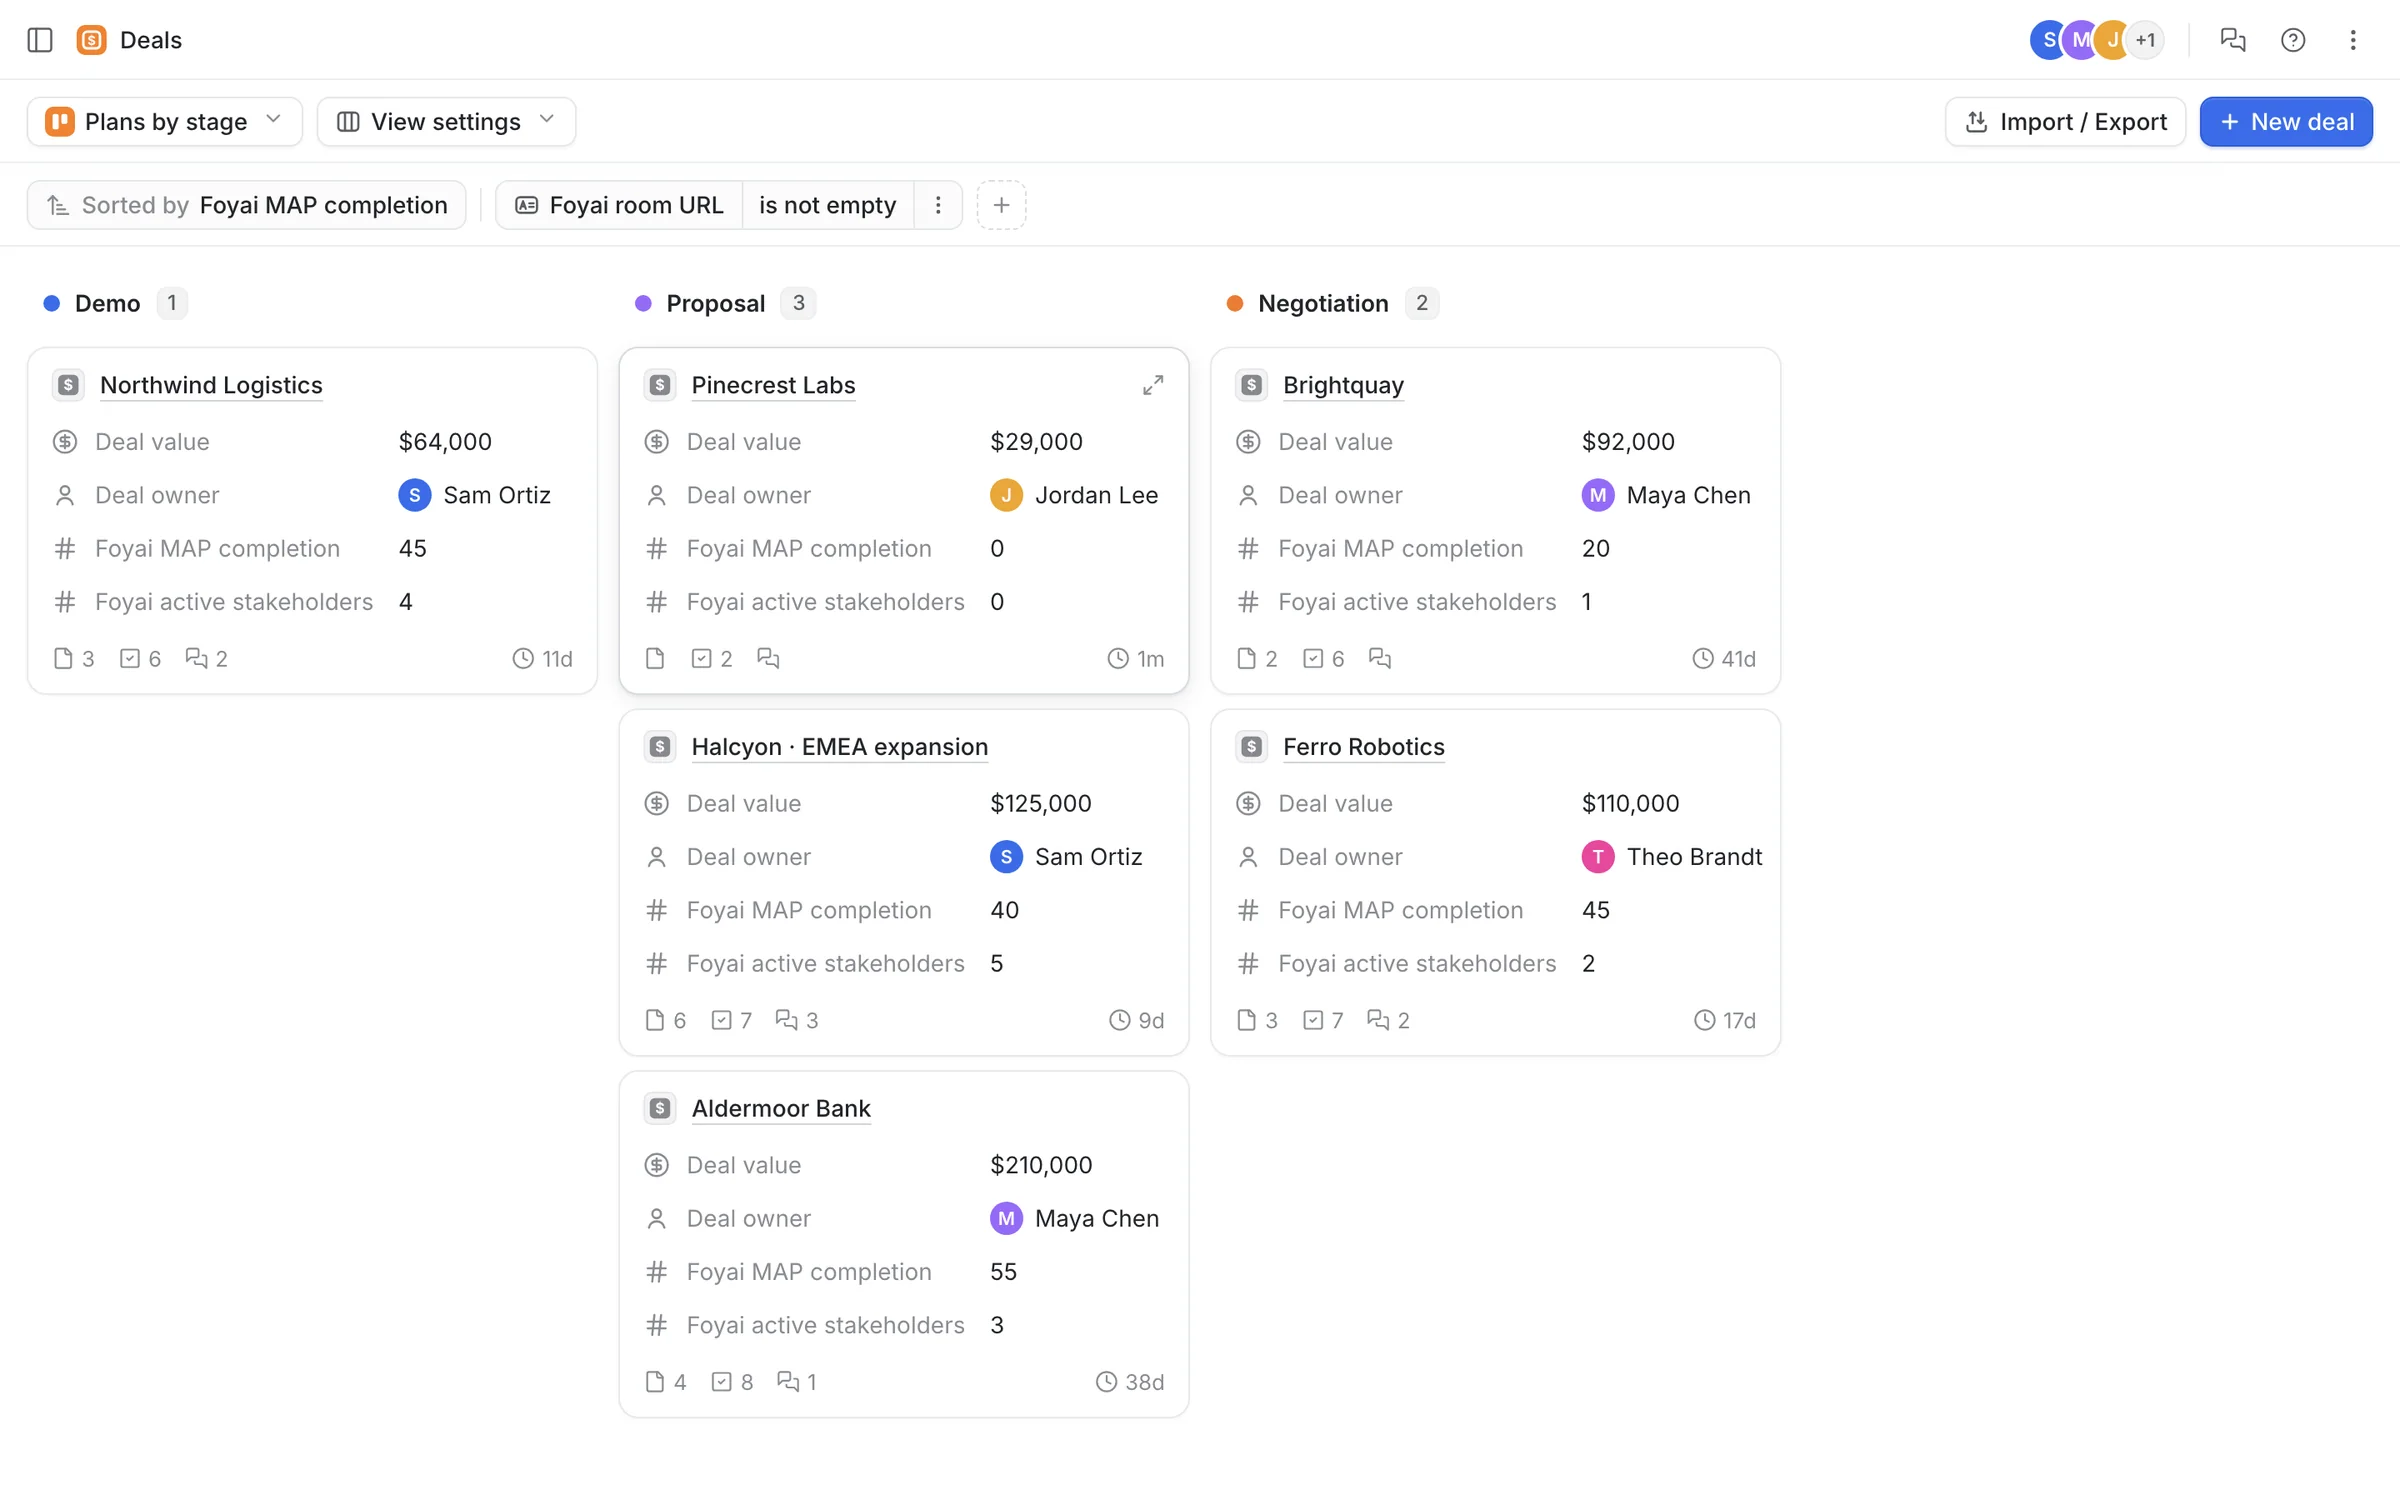
Task: Click Jordan Lee owner on Pinecrest Labs
Action: point(1074,495)
